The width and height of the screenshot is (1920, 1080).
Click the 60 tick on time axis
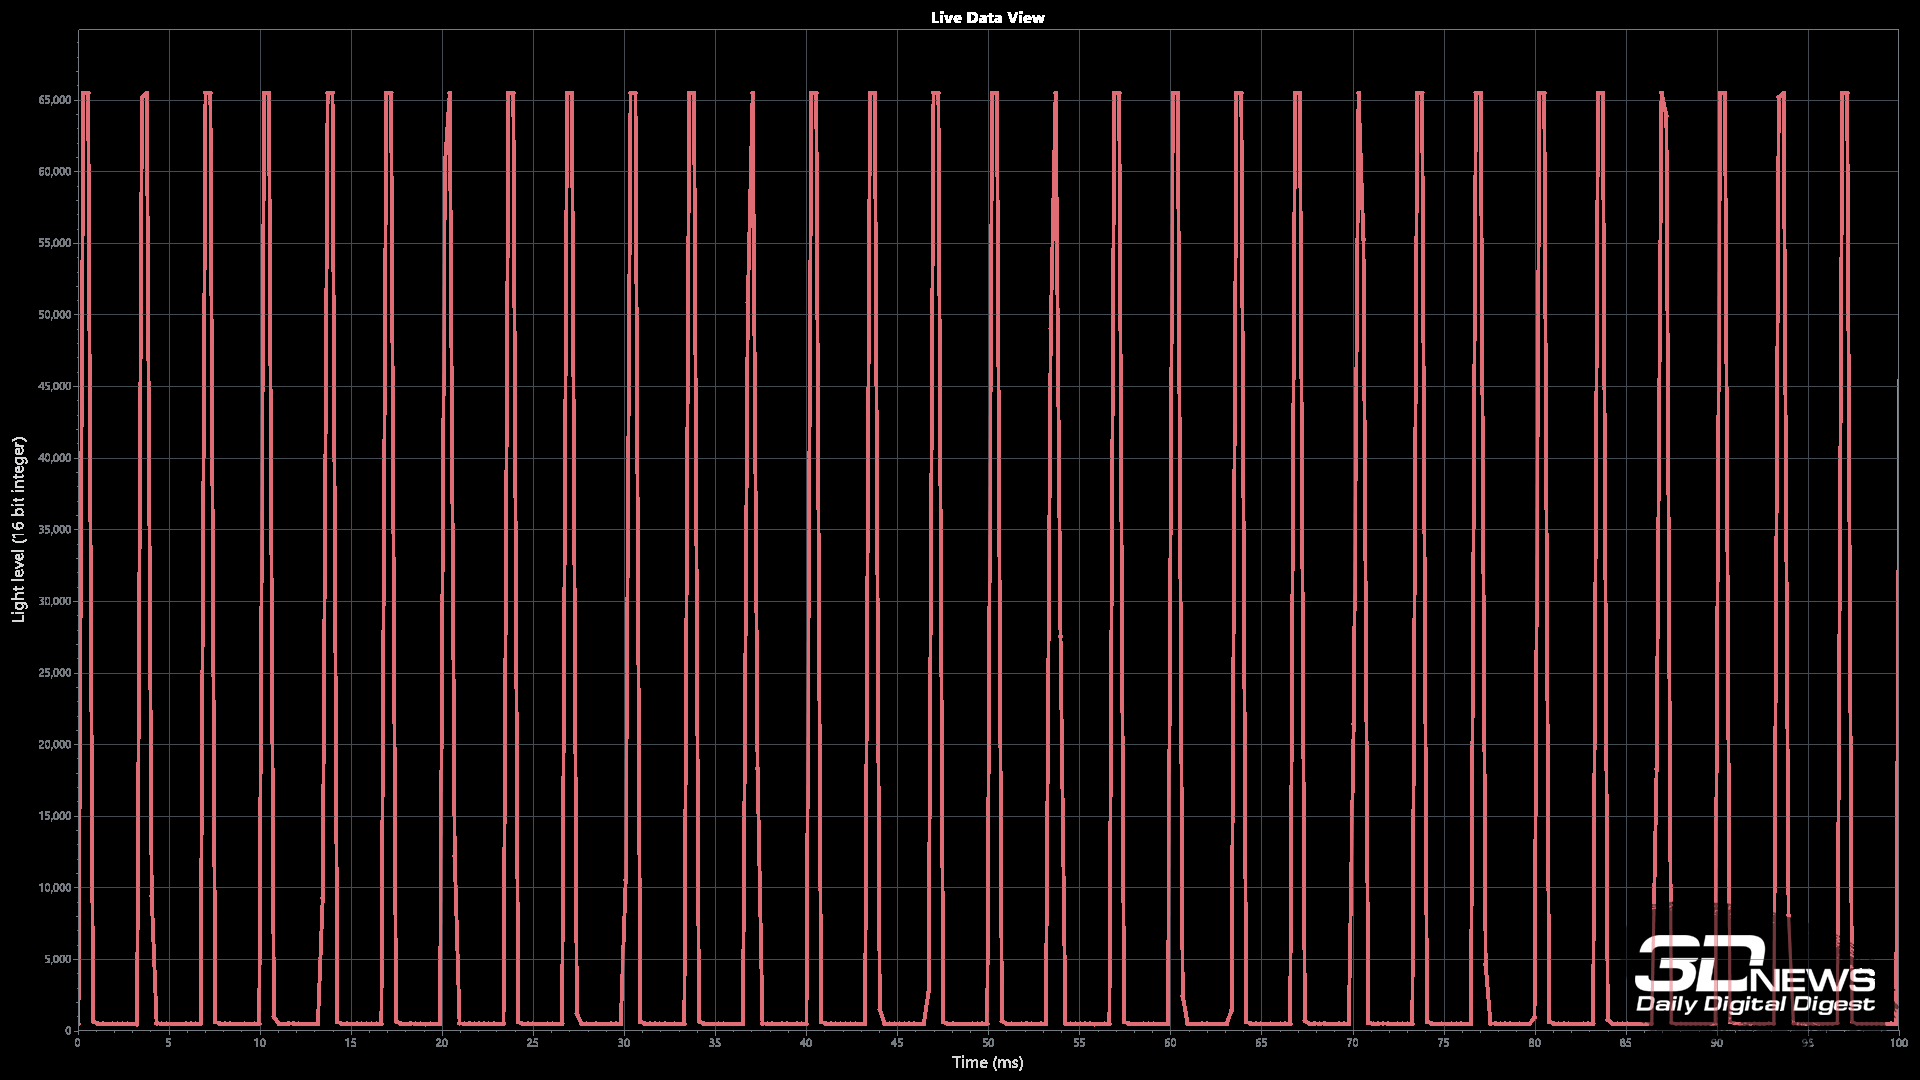1169,1043
